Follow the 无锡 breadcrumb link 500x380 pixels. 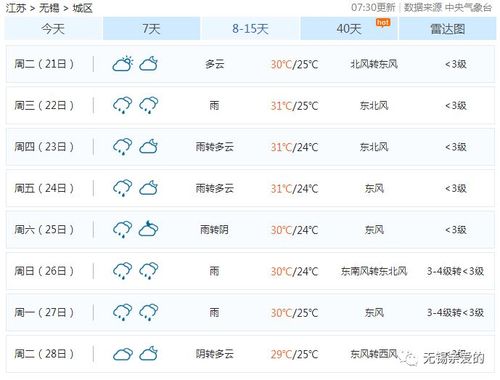tap(49, 8)
